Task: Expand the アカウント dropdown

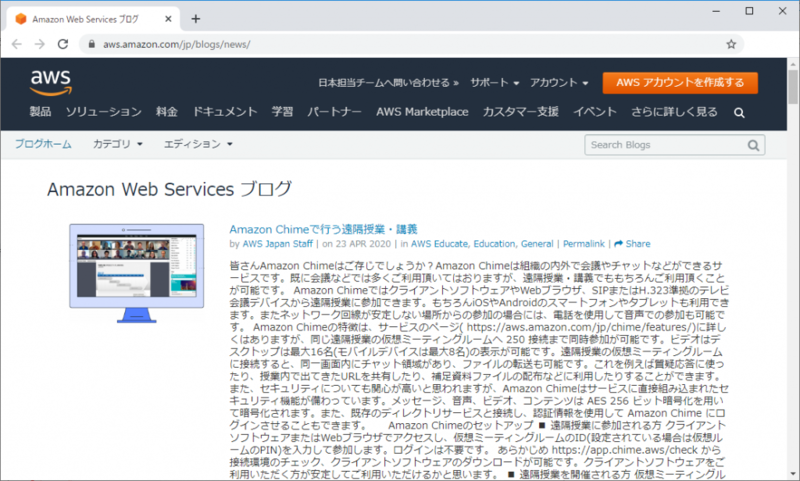Action: (559, 83)
